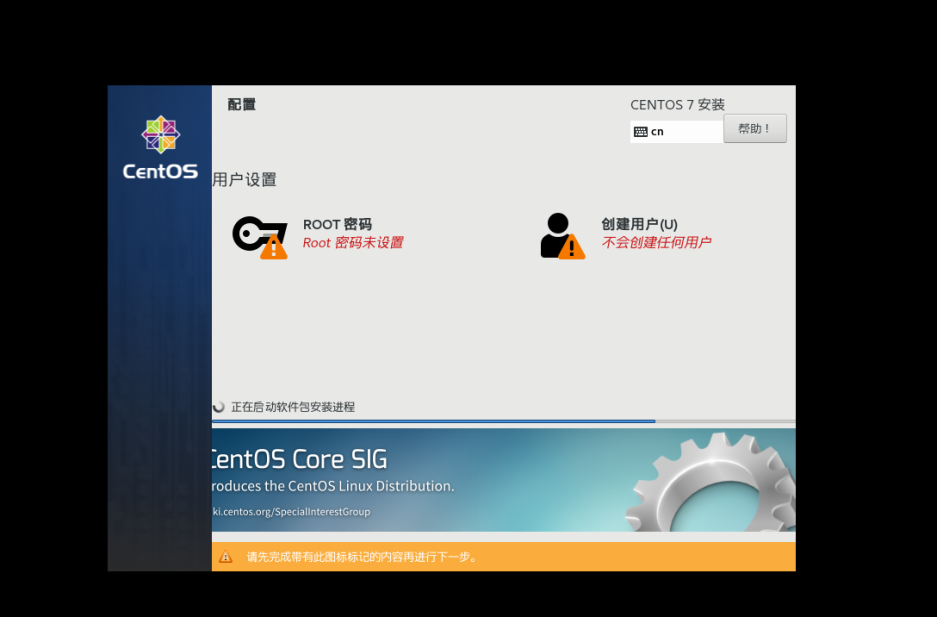Click the SpecialInterestGroup wiki URL text

tap(292, 512)
